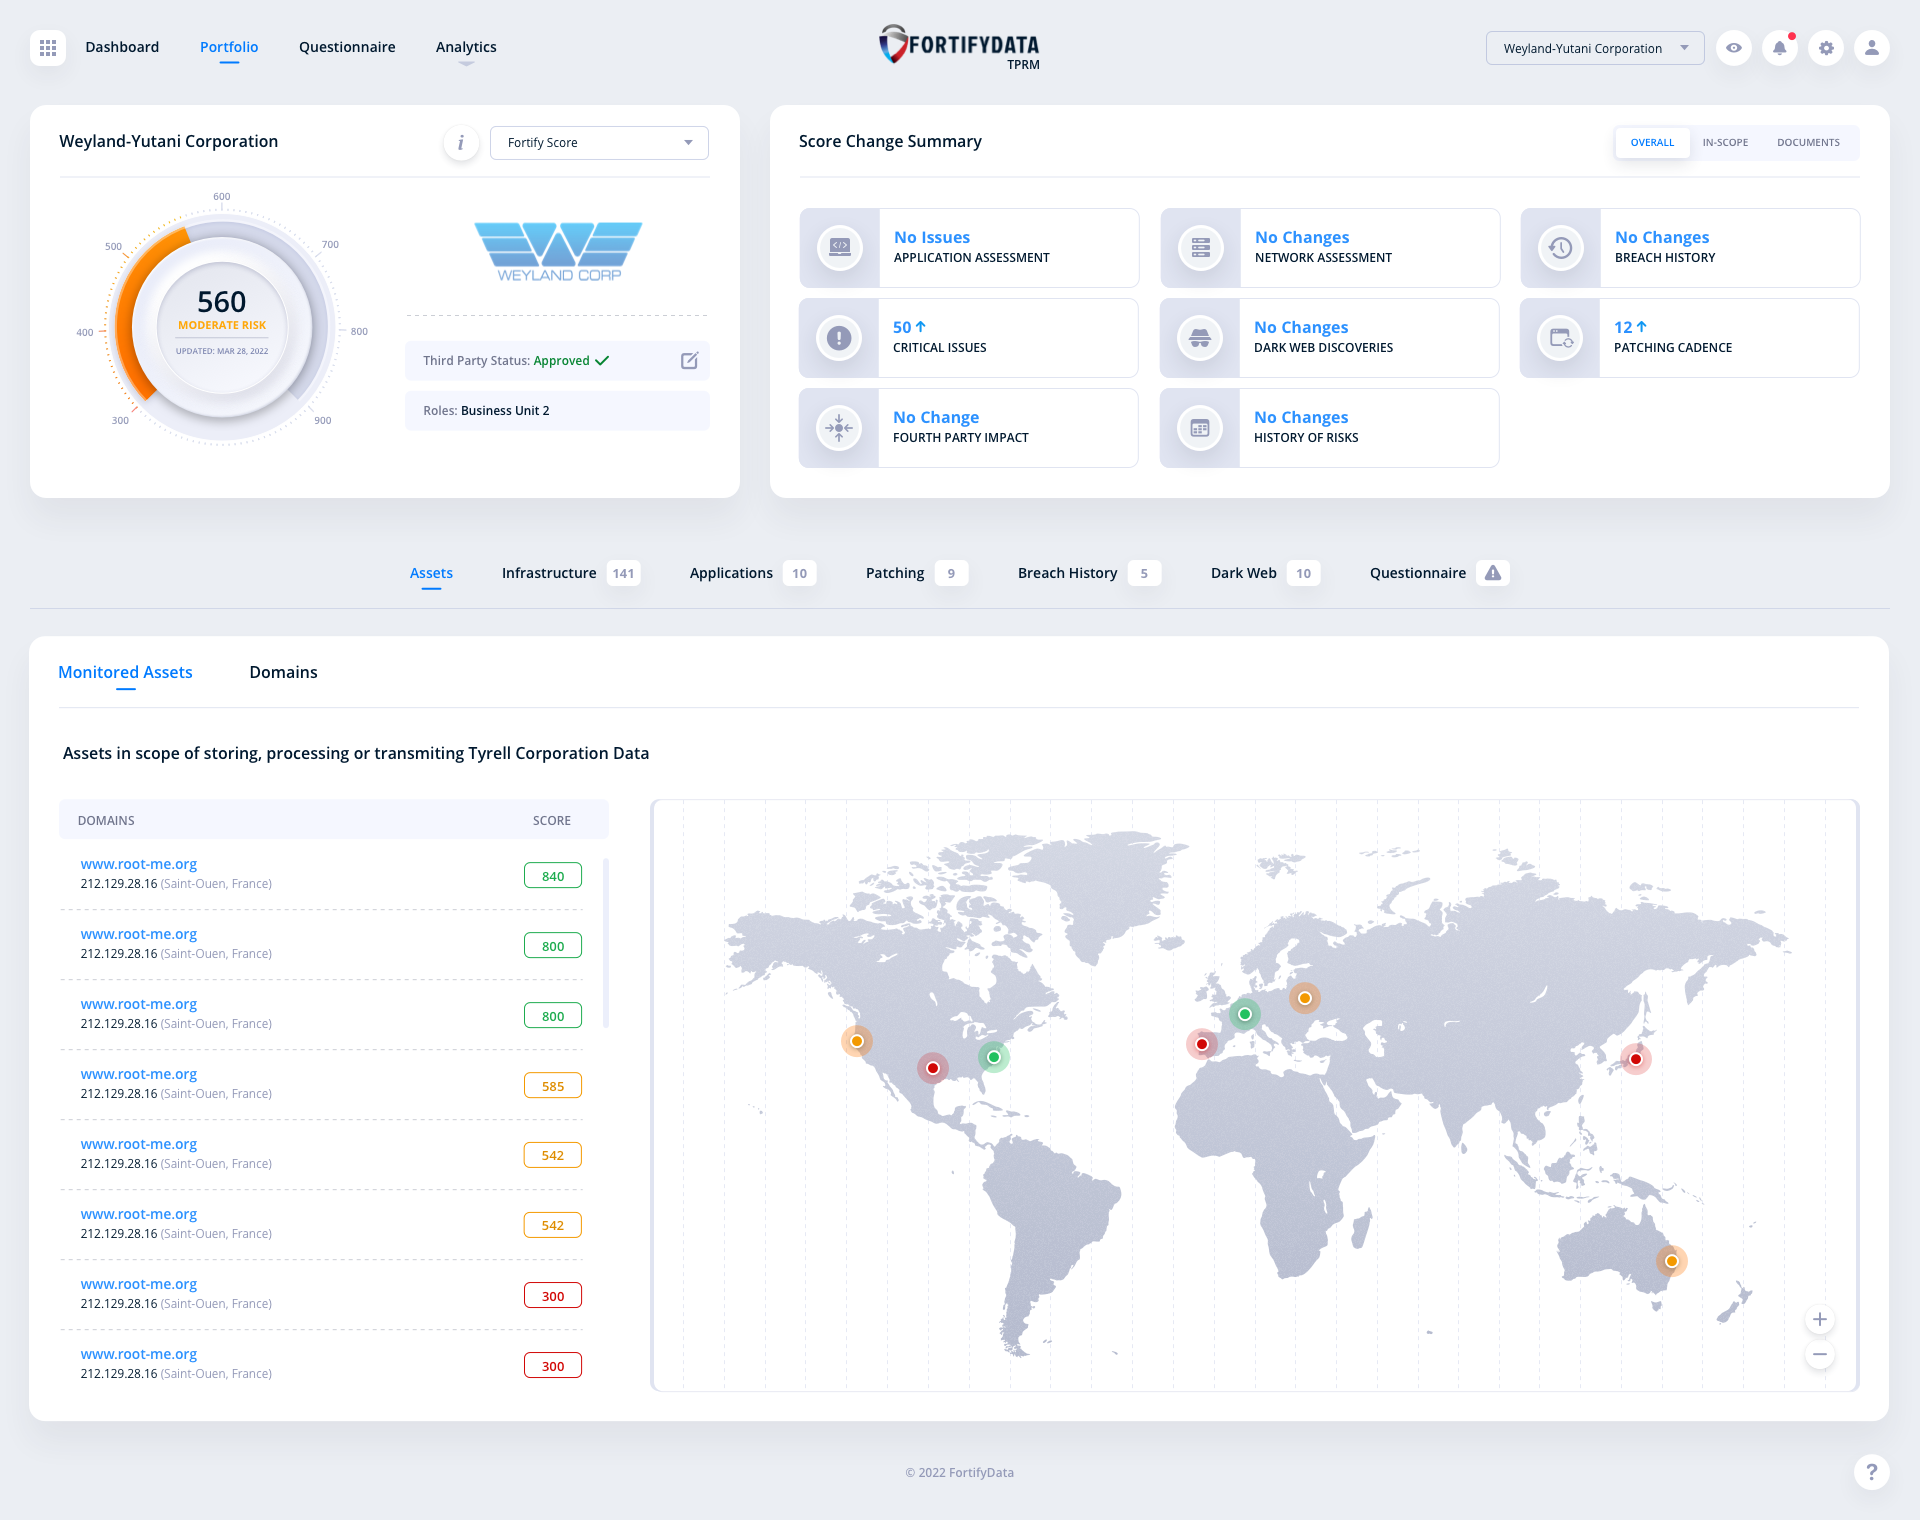This screenshot has height=1520, width=1920.
Task: Click the notifications bell icon
Action: click(1780, 48)
